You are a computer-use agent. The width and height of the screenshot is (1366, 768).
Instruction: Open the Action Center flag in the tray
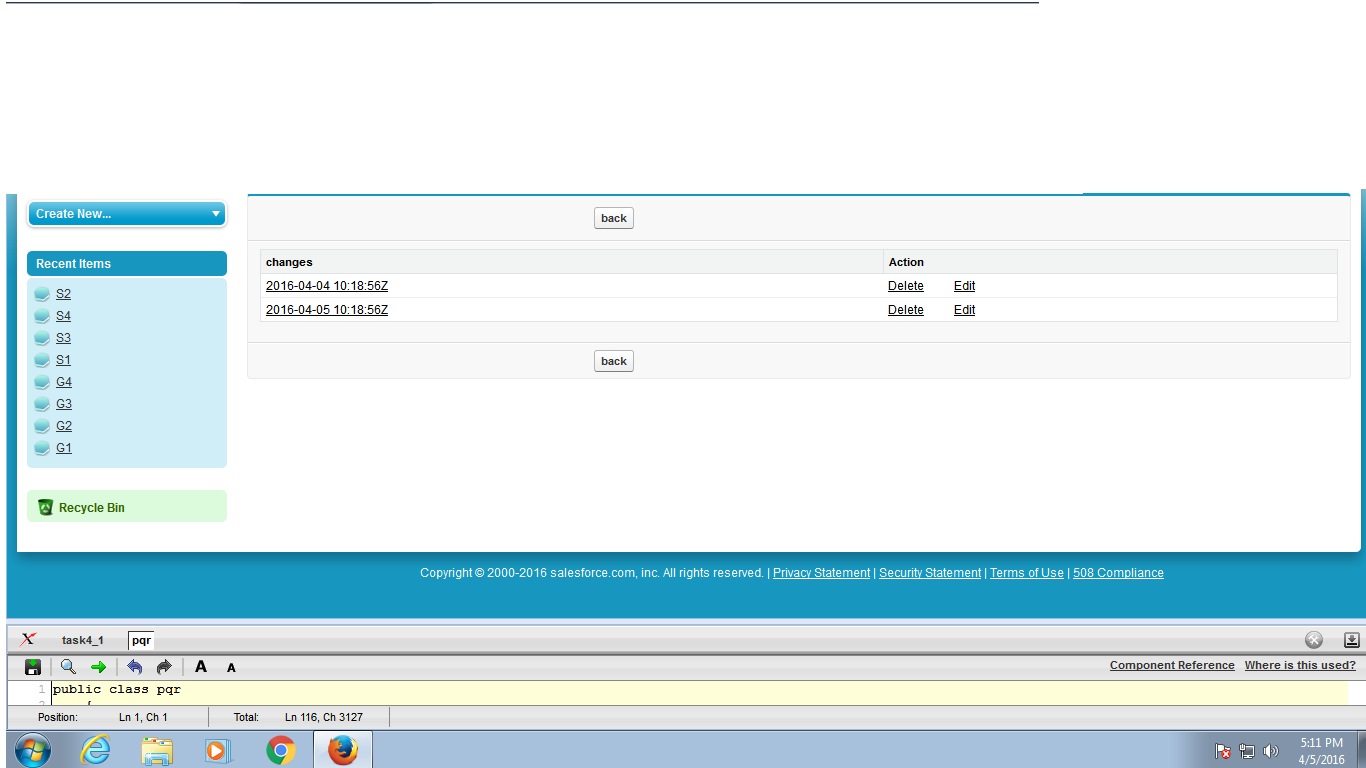point(1223,751)
